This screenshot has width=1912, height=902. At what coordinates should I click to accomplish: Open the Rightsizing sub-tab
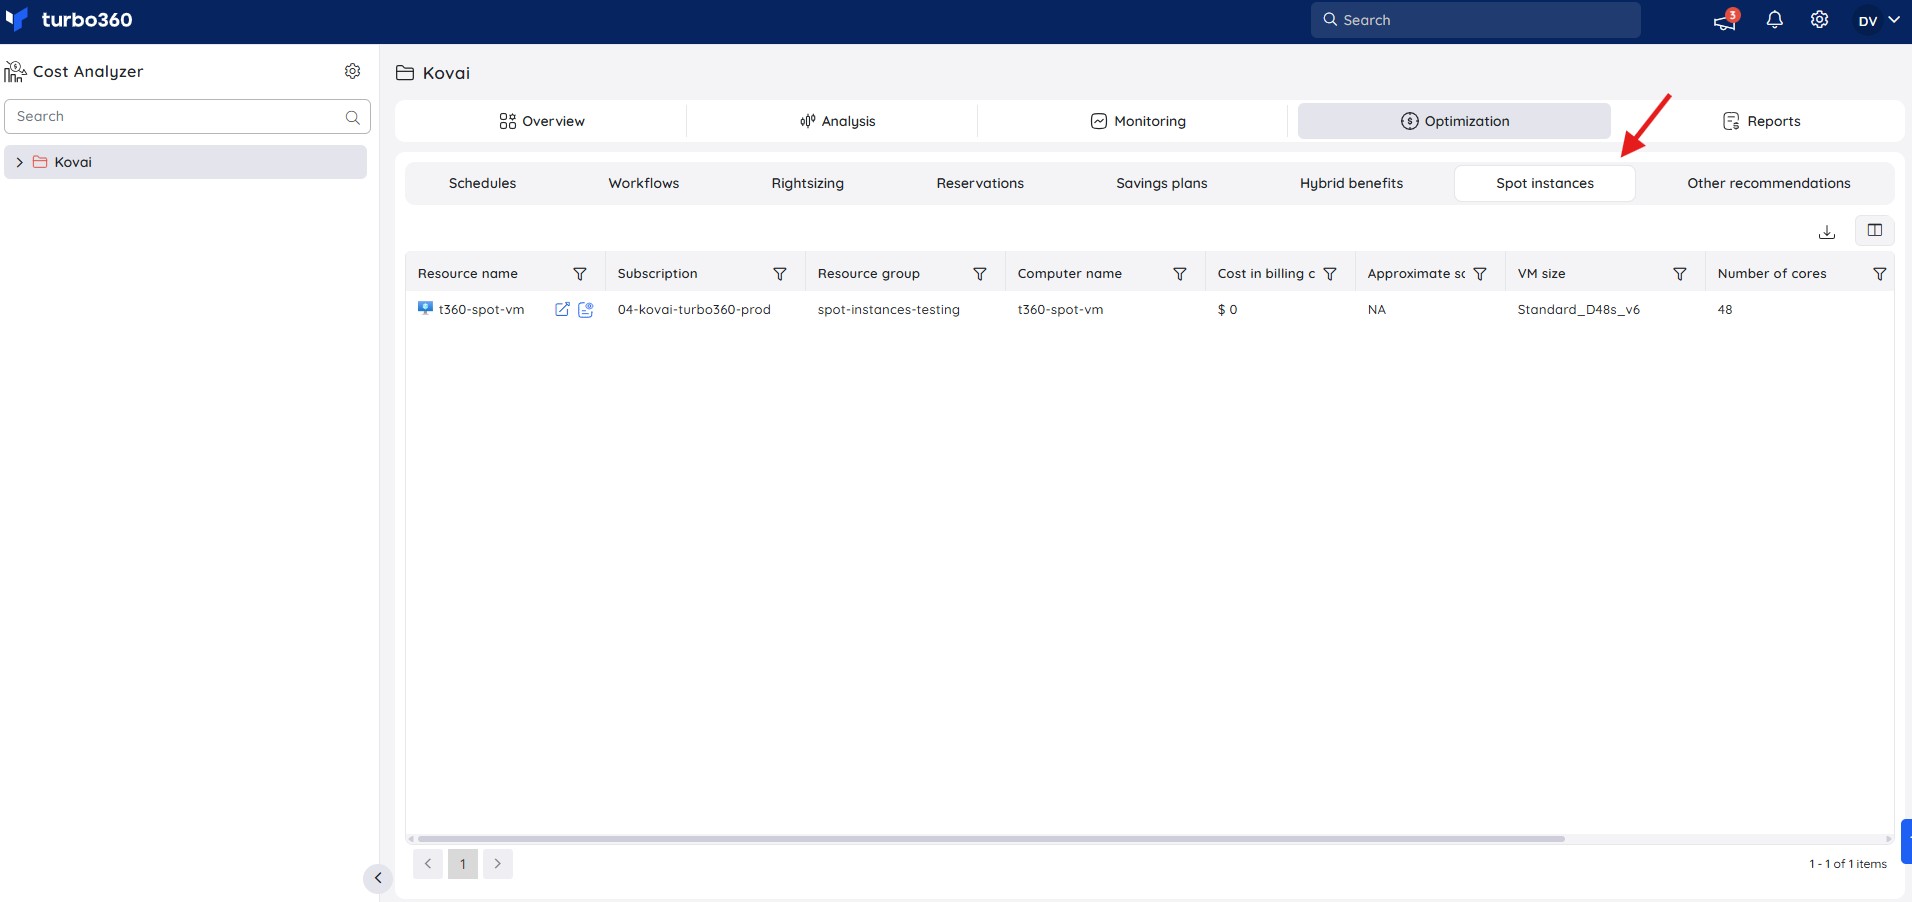808,183
